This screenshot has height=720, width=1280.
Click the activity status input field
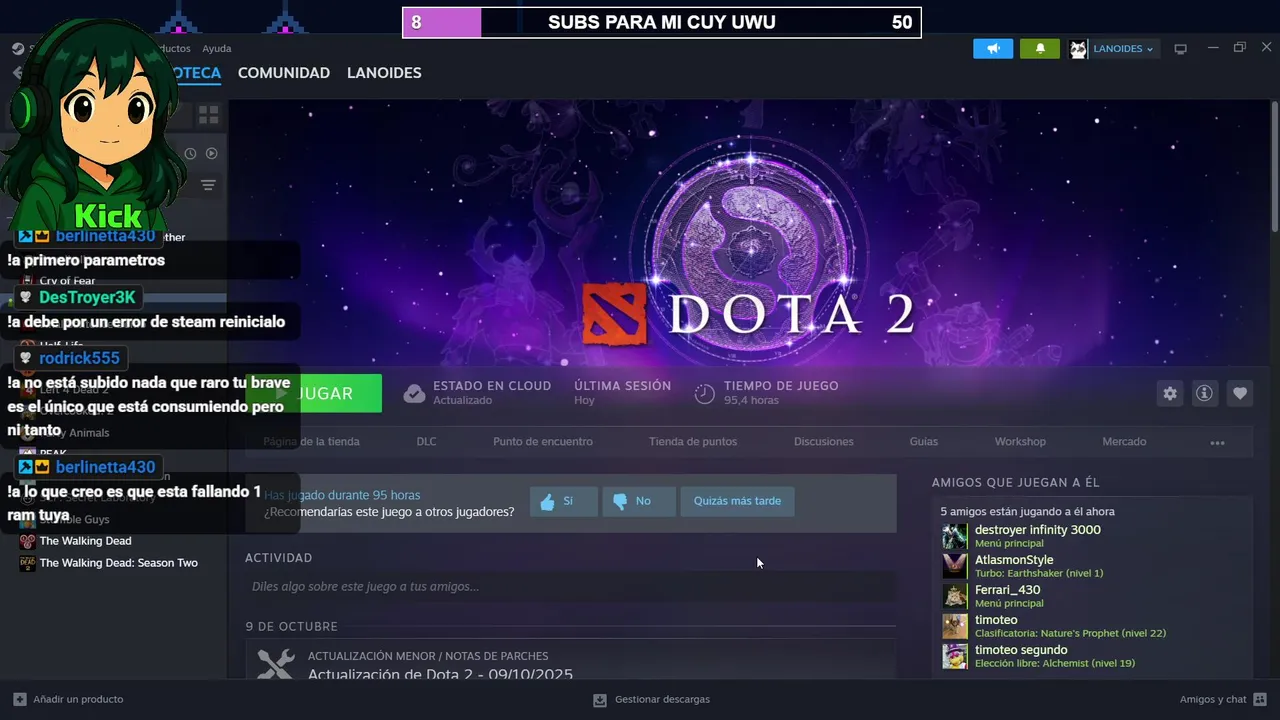570,586
